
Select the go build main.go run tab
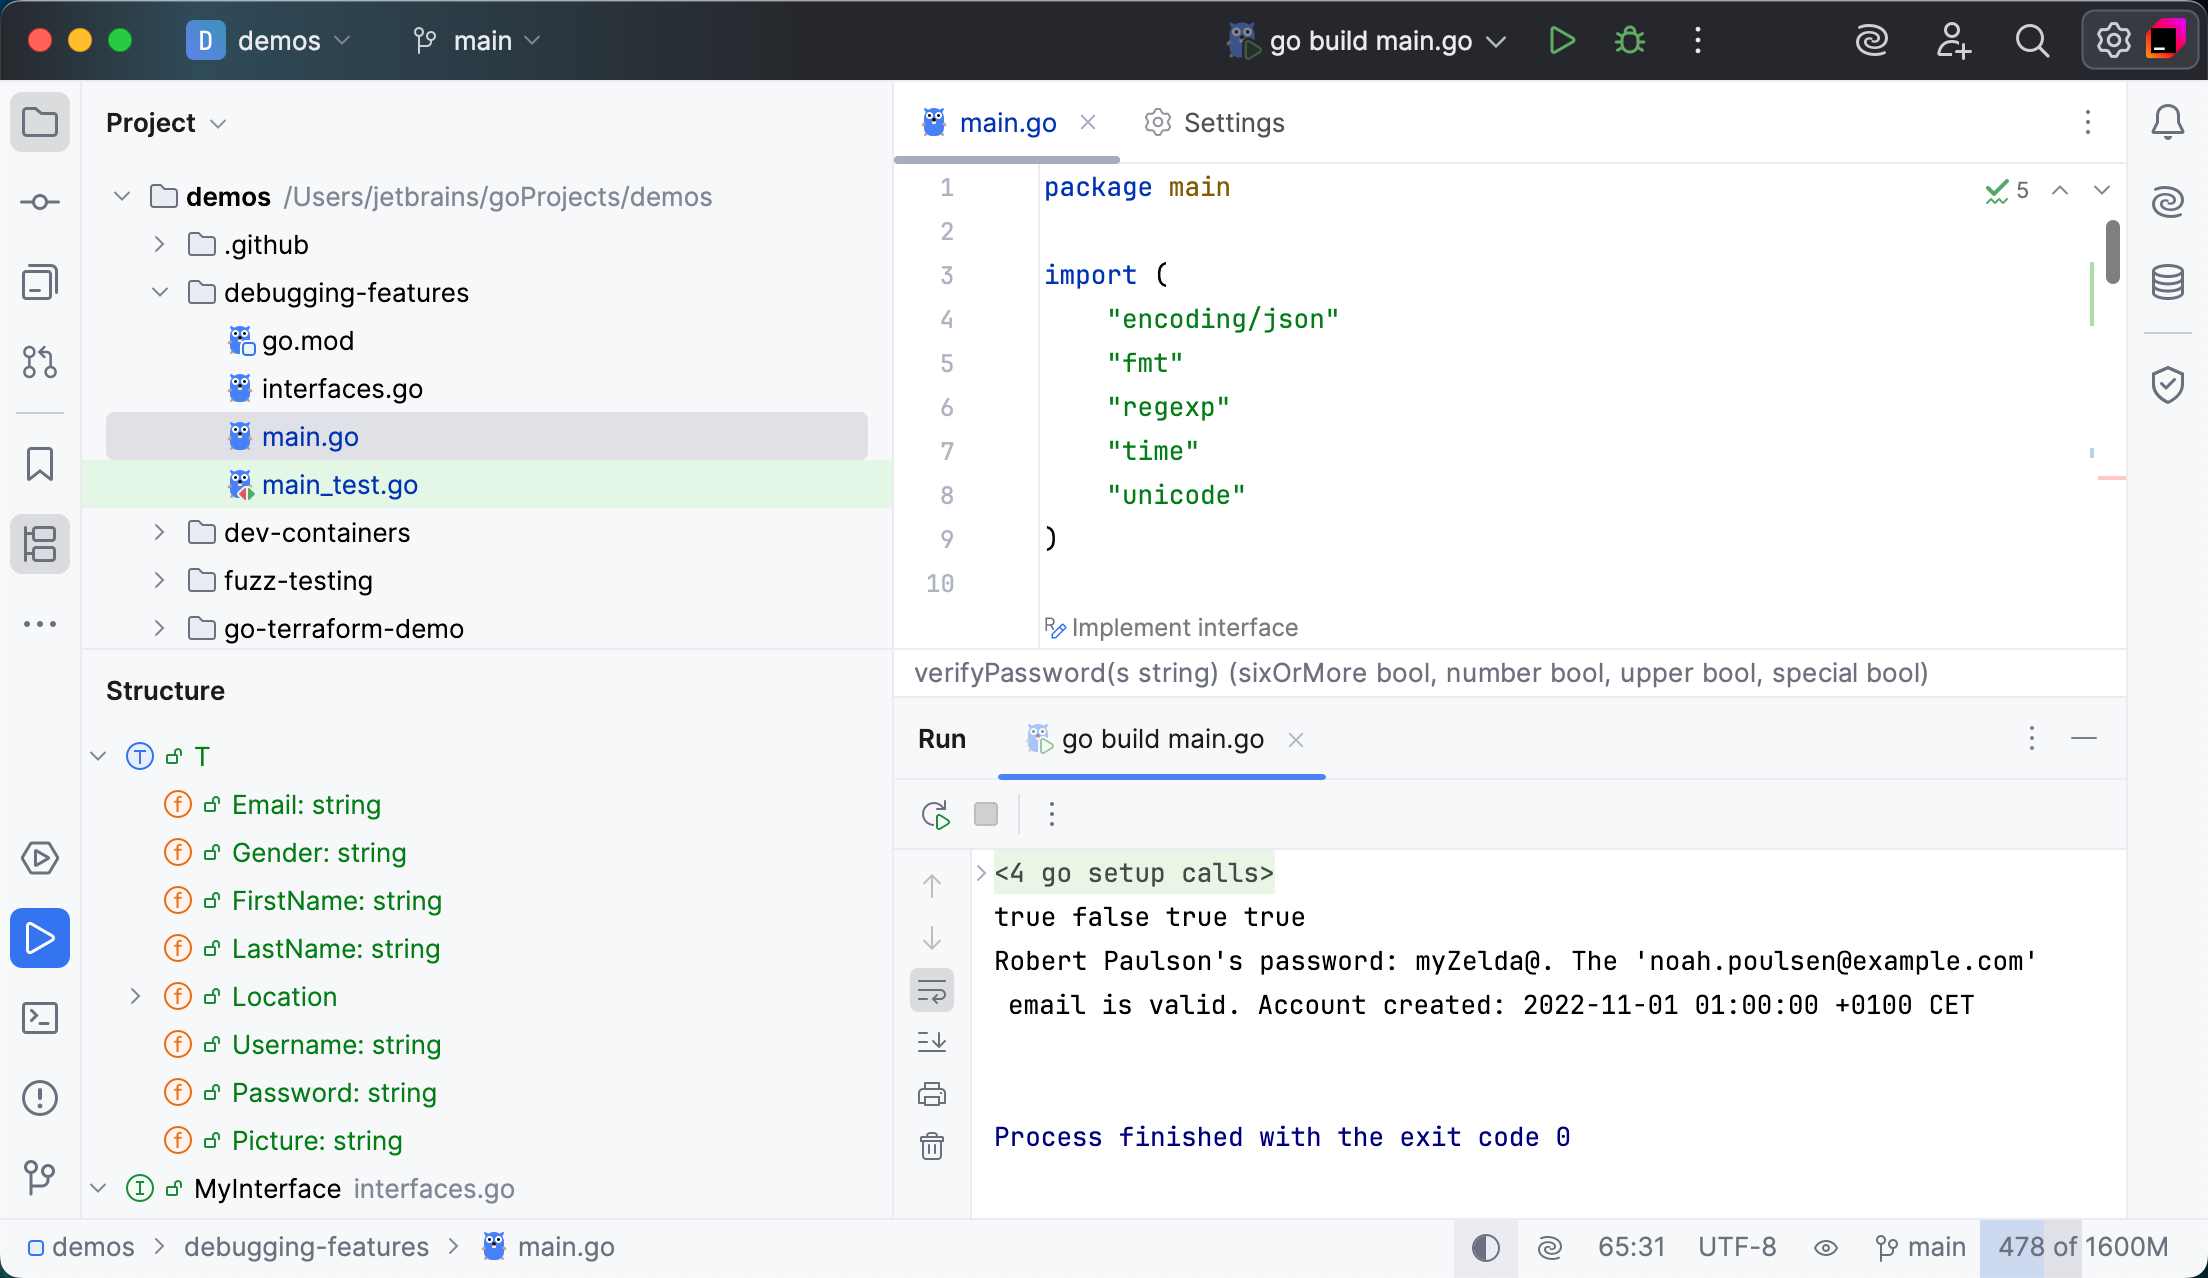click(1162, 739)
